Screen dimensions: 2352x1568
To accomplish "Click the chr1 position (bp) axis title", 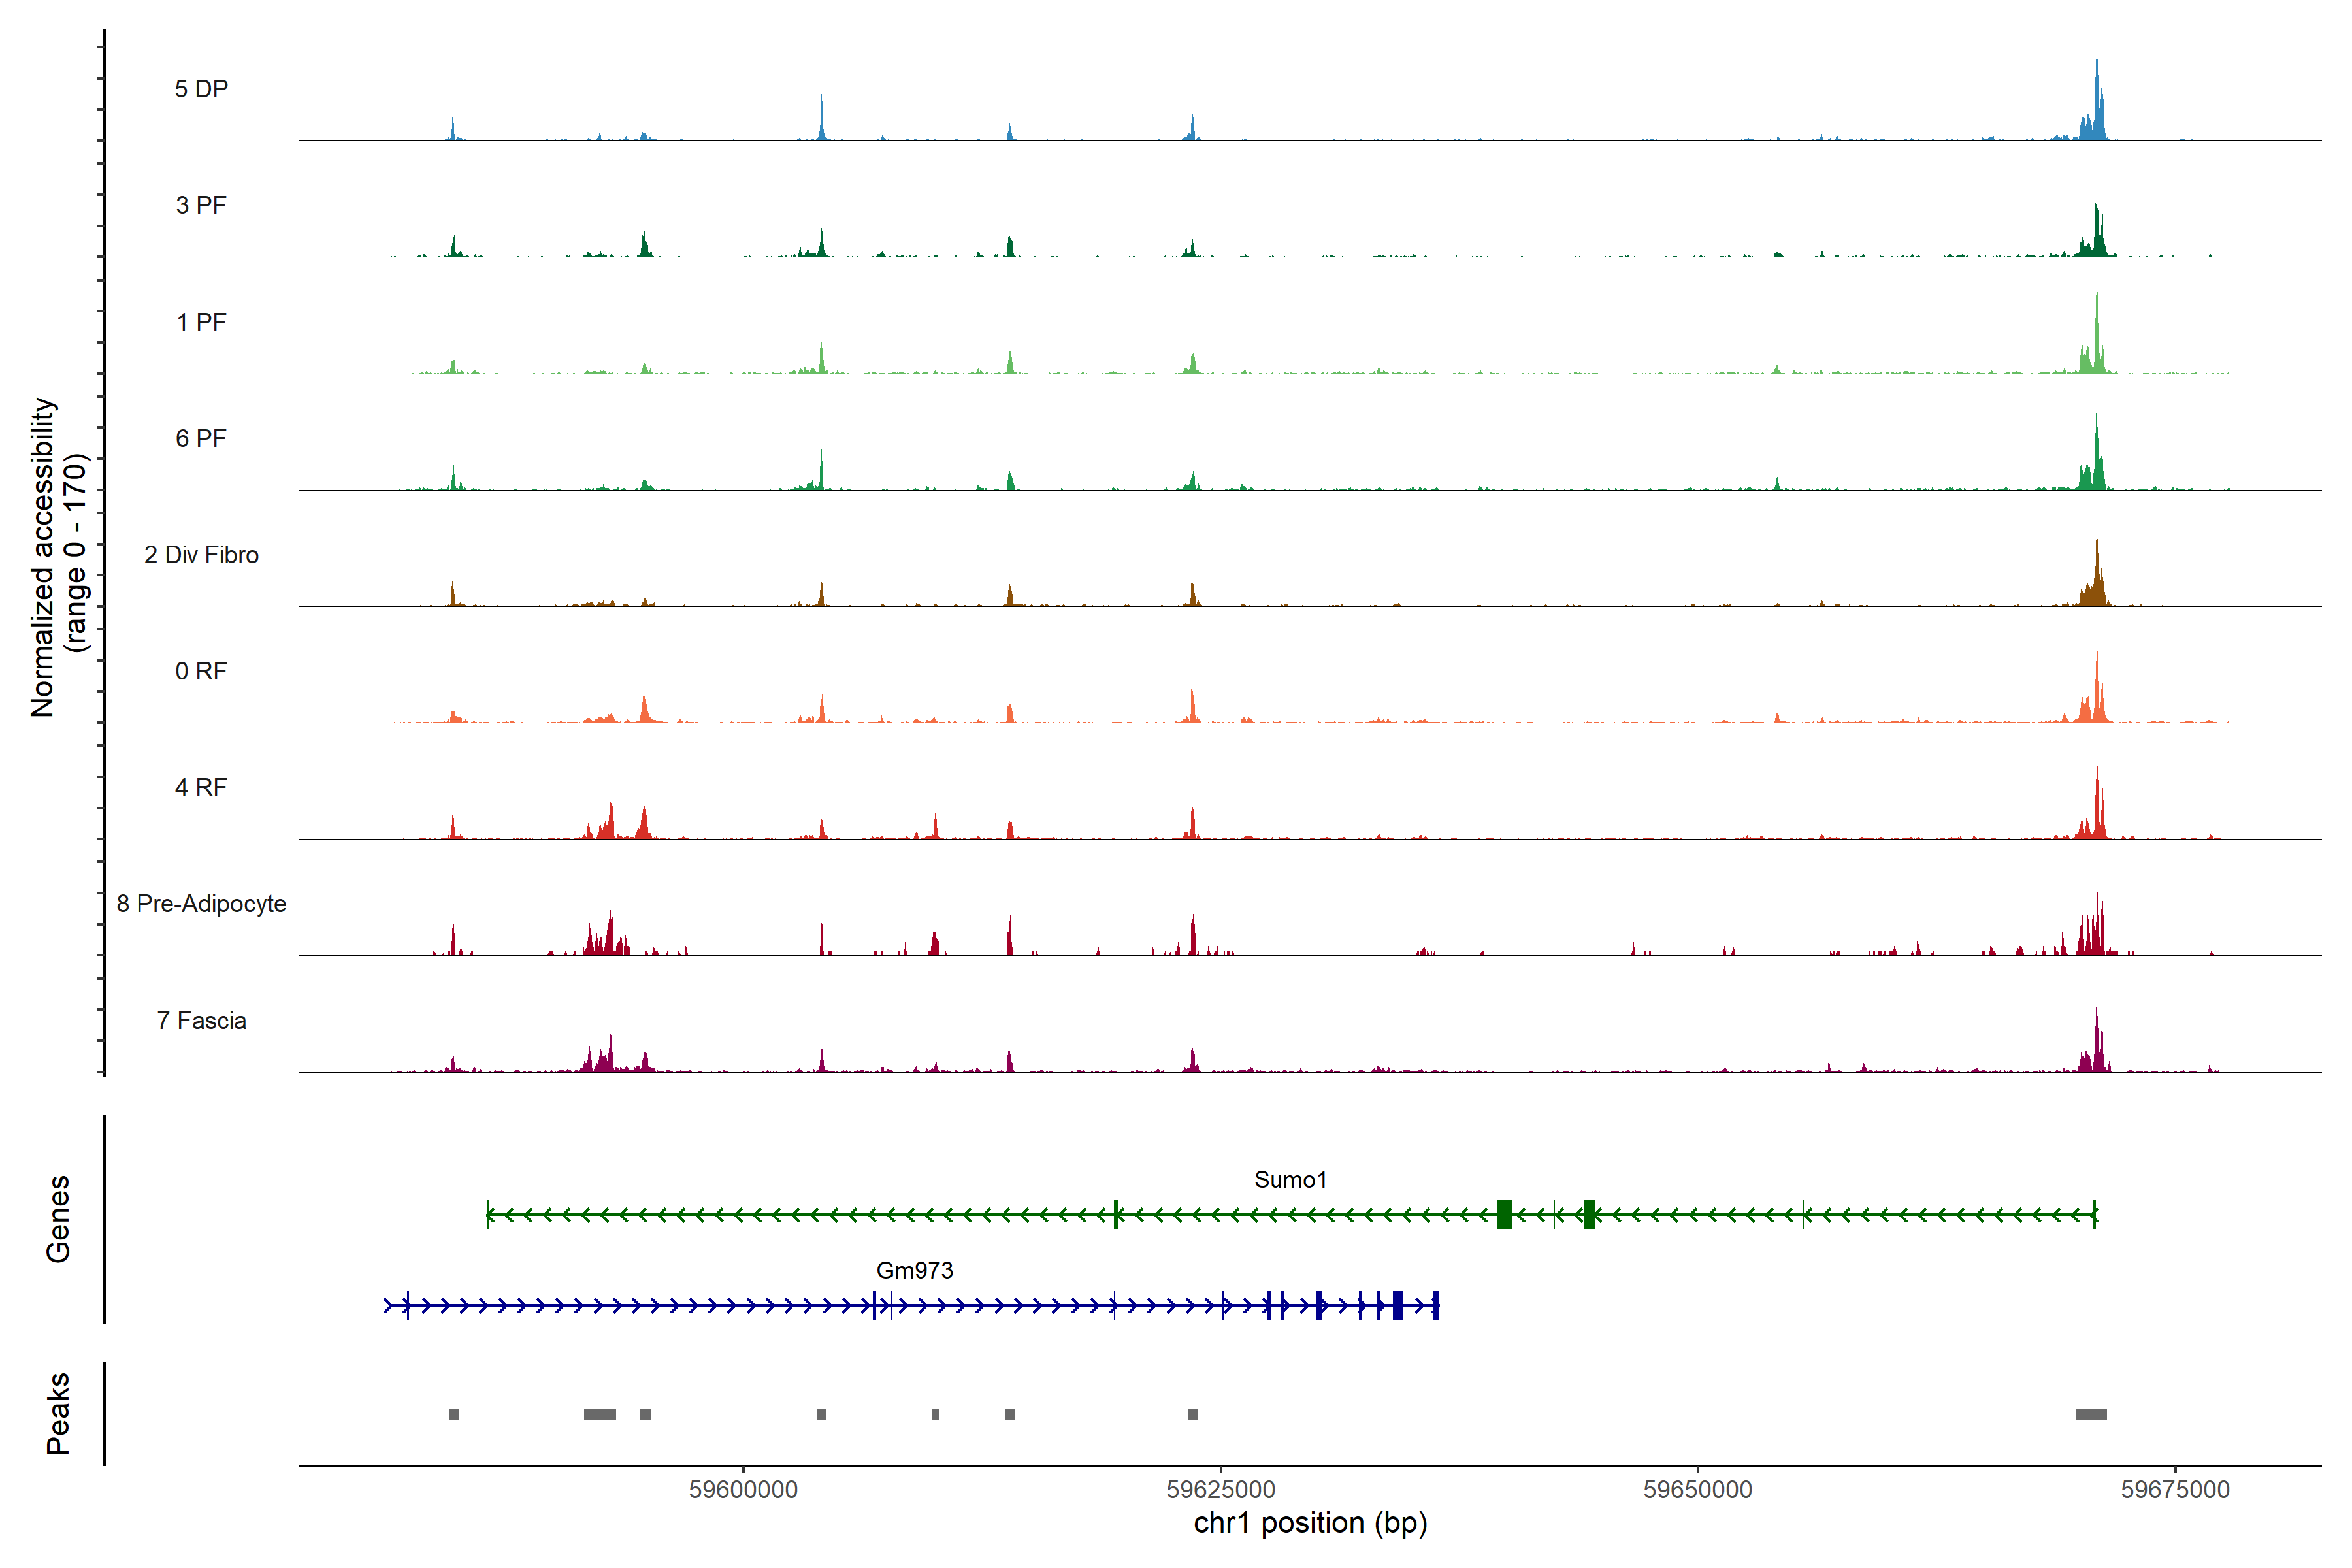I will click(x=1310, y=1523).
